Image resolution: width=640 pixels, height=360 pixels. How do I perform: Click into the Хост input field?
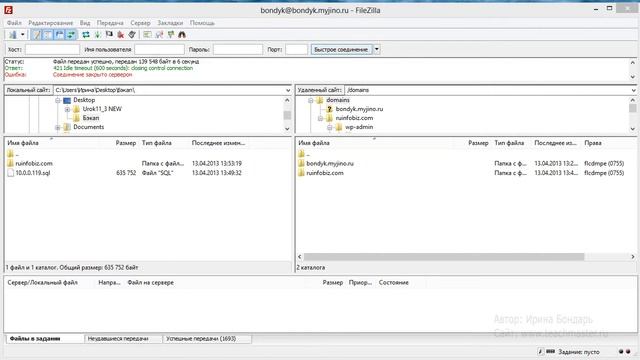tap(52, 49)
